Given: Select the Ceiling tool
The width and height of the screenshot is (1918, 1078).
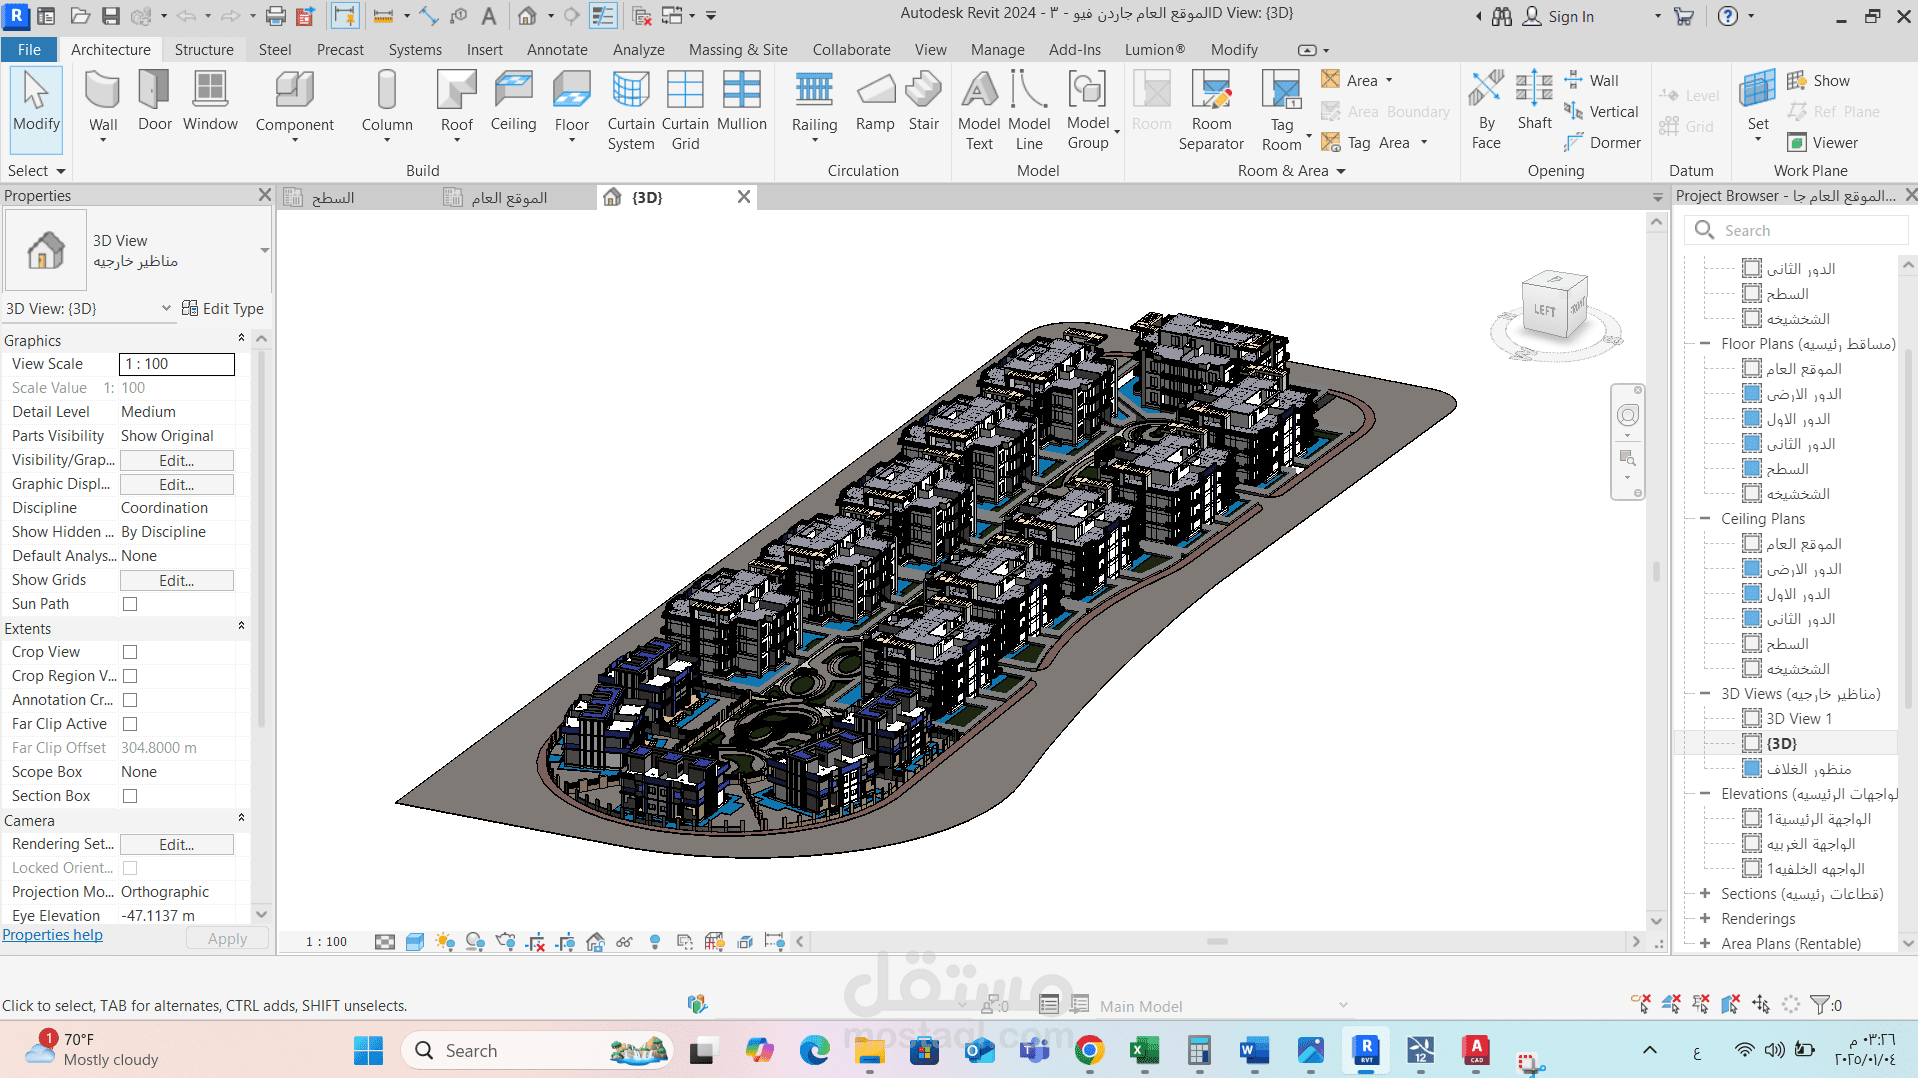Looking at the screenshot, I should pyautogui.click(x=513, y=102).
